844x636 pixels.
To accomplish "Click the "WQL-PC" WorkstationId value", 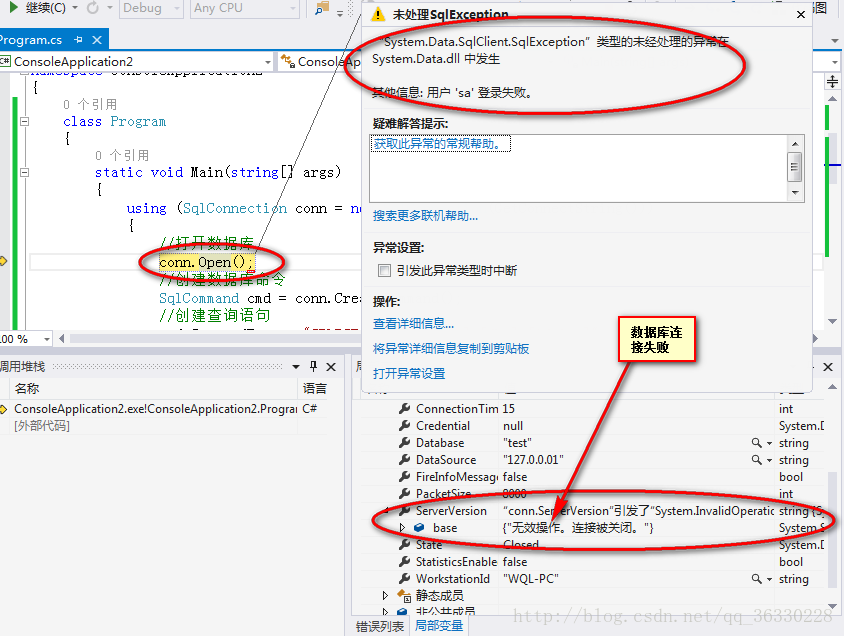I will [531, 579].
